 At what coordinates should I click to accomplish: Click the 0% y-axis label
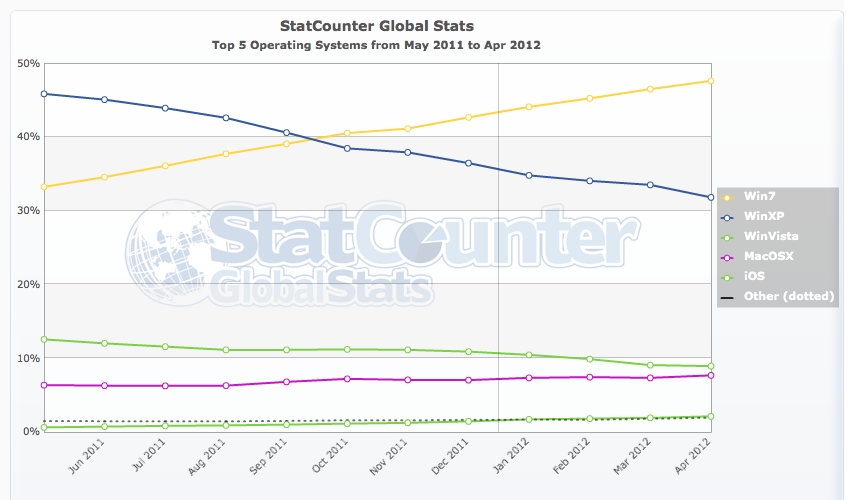pyautogui.click(x=31, y=431)
